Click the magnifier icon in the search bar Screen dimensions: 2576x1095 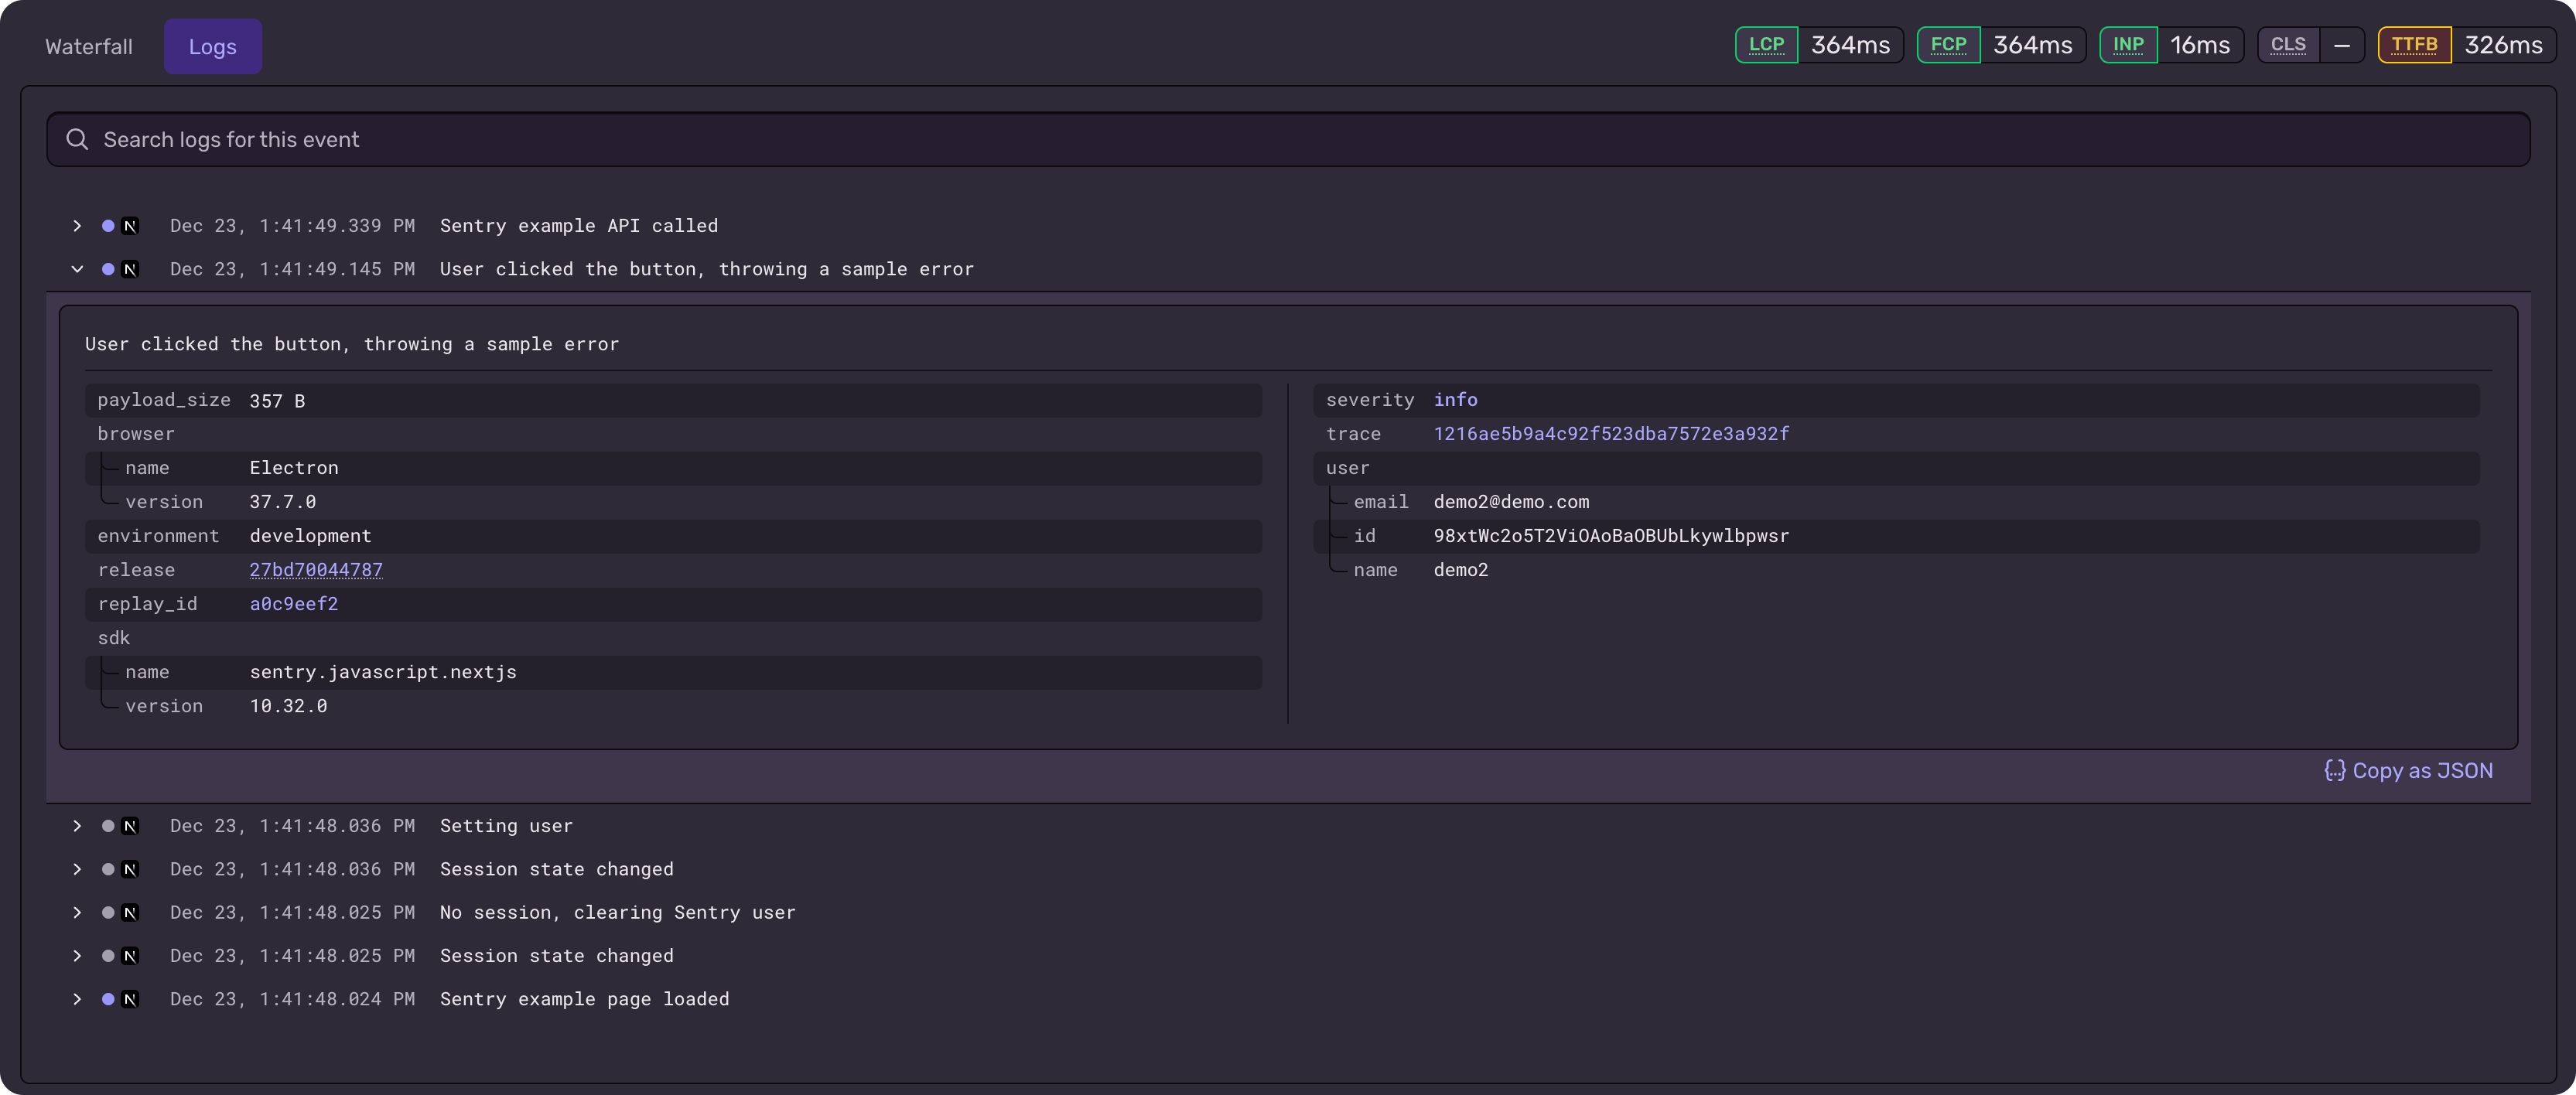pos(77,139)
